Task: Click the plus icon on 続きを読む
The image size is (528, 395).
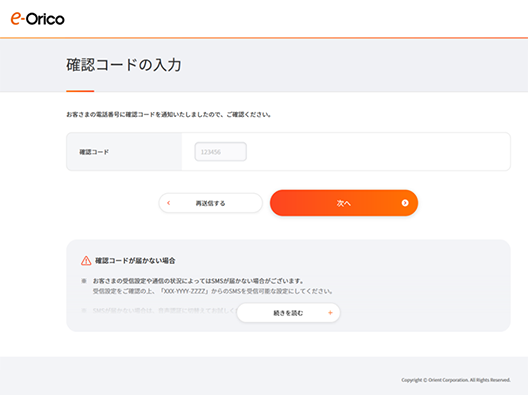Action: (x=330, y=313)
